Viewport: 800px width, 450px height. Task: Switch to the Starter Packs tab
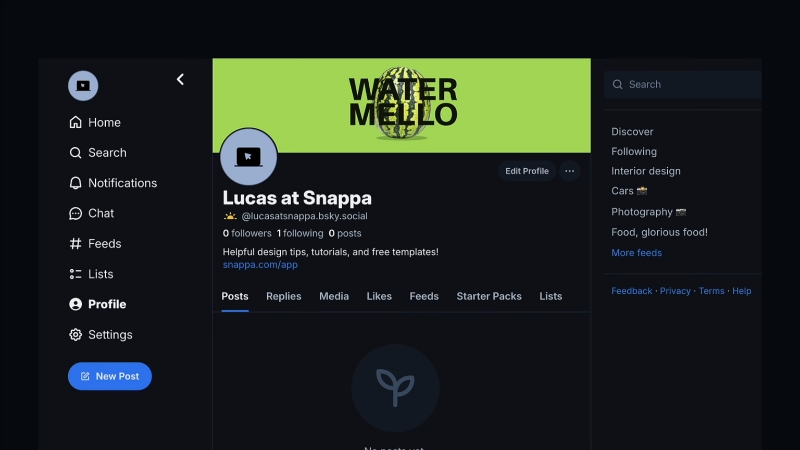[489, 296]
